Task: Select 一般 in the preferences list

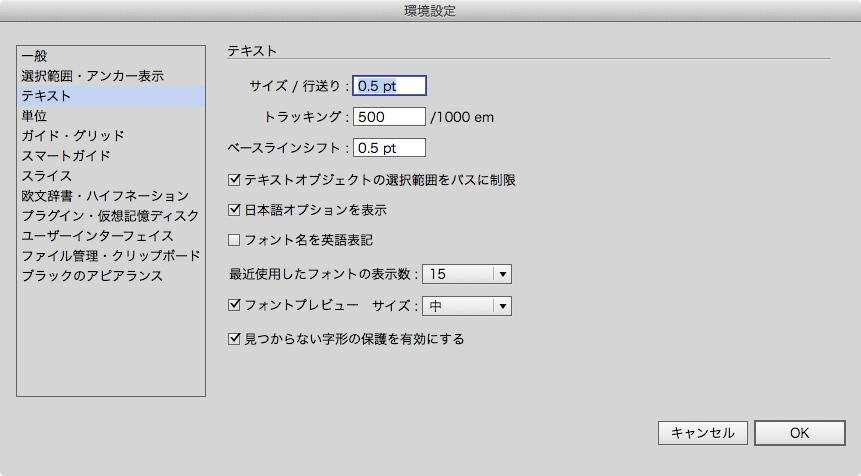Action: click(x=34, y=56)
